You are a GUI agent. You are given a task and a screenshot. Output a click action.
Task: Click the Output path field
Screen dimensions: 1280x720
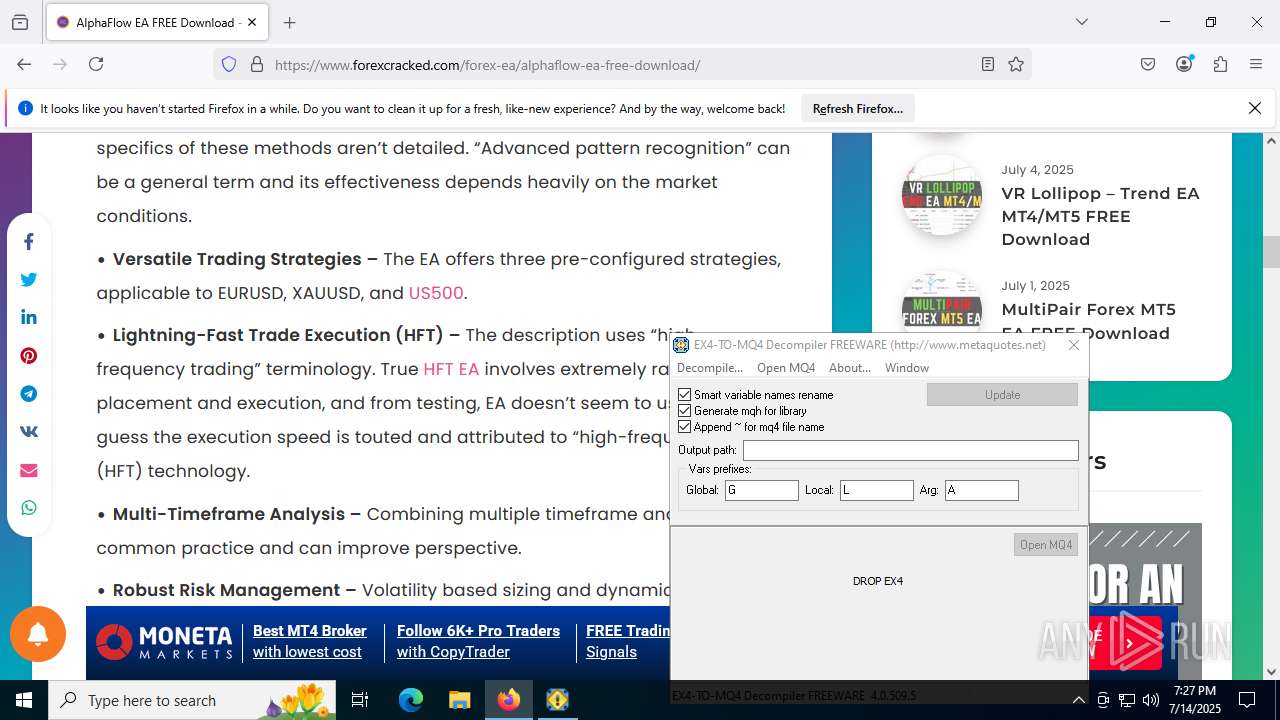(x=910, y=451)
